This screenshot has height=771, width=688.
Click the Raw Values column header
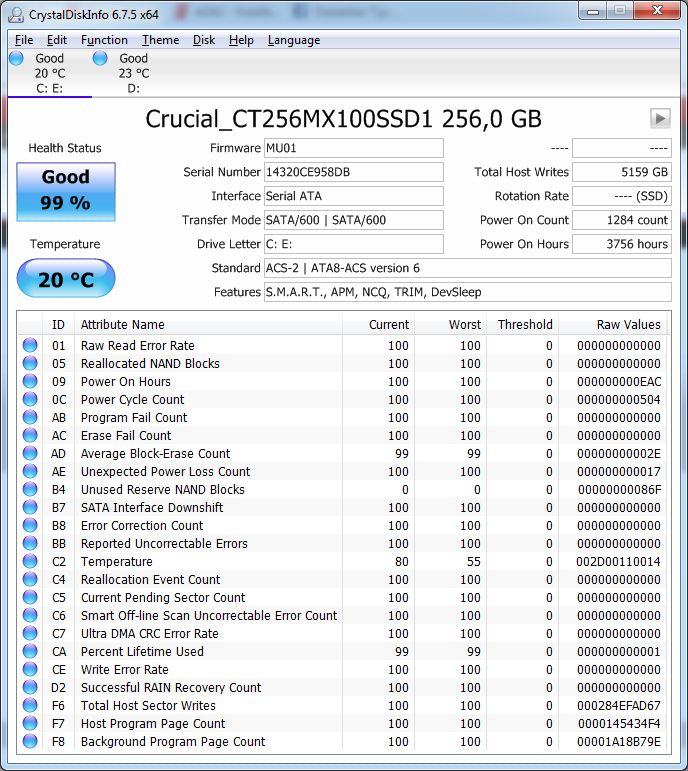[613, 325]
